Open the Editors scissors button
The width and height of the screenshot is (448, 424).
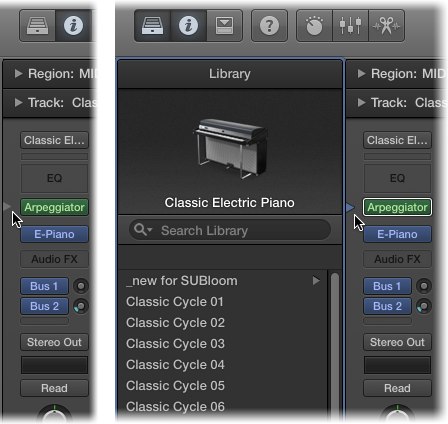point(386,26)
